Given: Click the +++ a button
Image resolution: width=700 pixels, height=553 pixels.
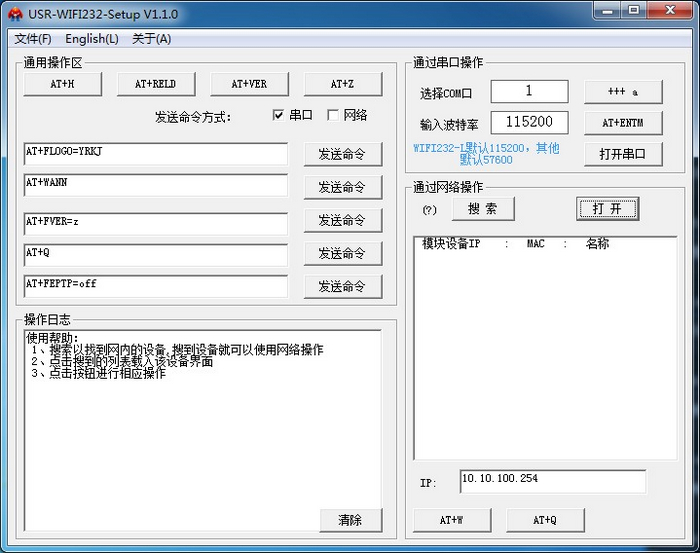Looking at the screenshot, I should pyautogui.click(x=623, y=91).
